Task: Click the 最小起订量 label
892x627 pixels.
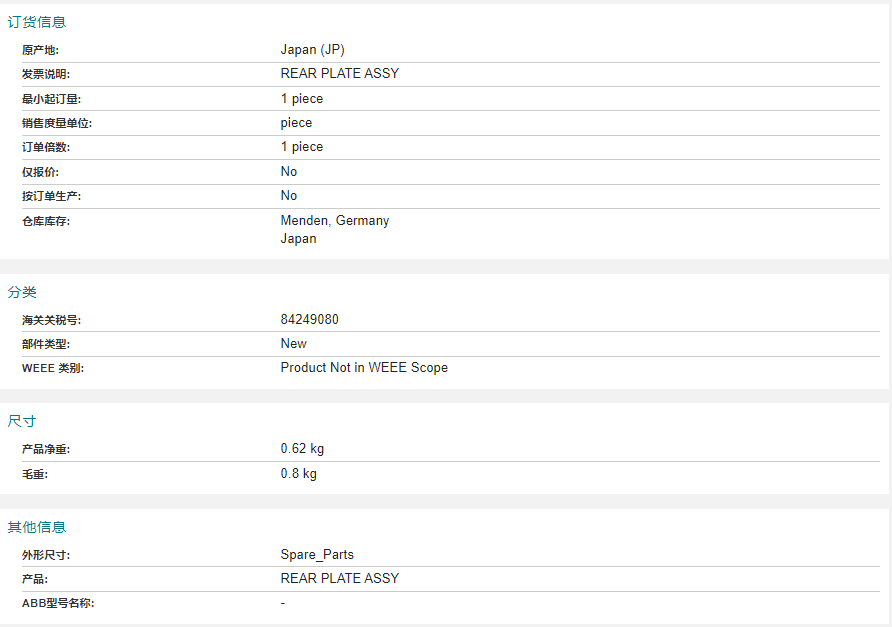Action: pos(51,99)
